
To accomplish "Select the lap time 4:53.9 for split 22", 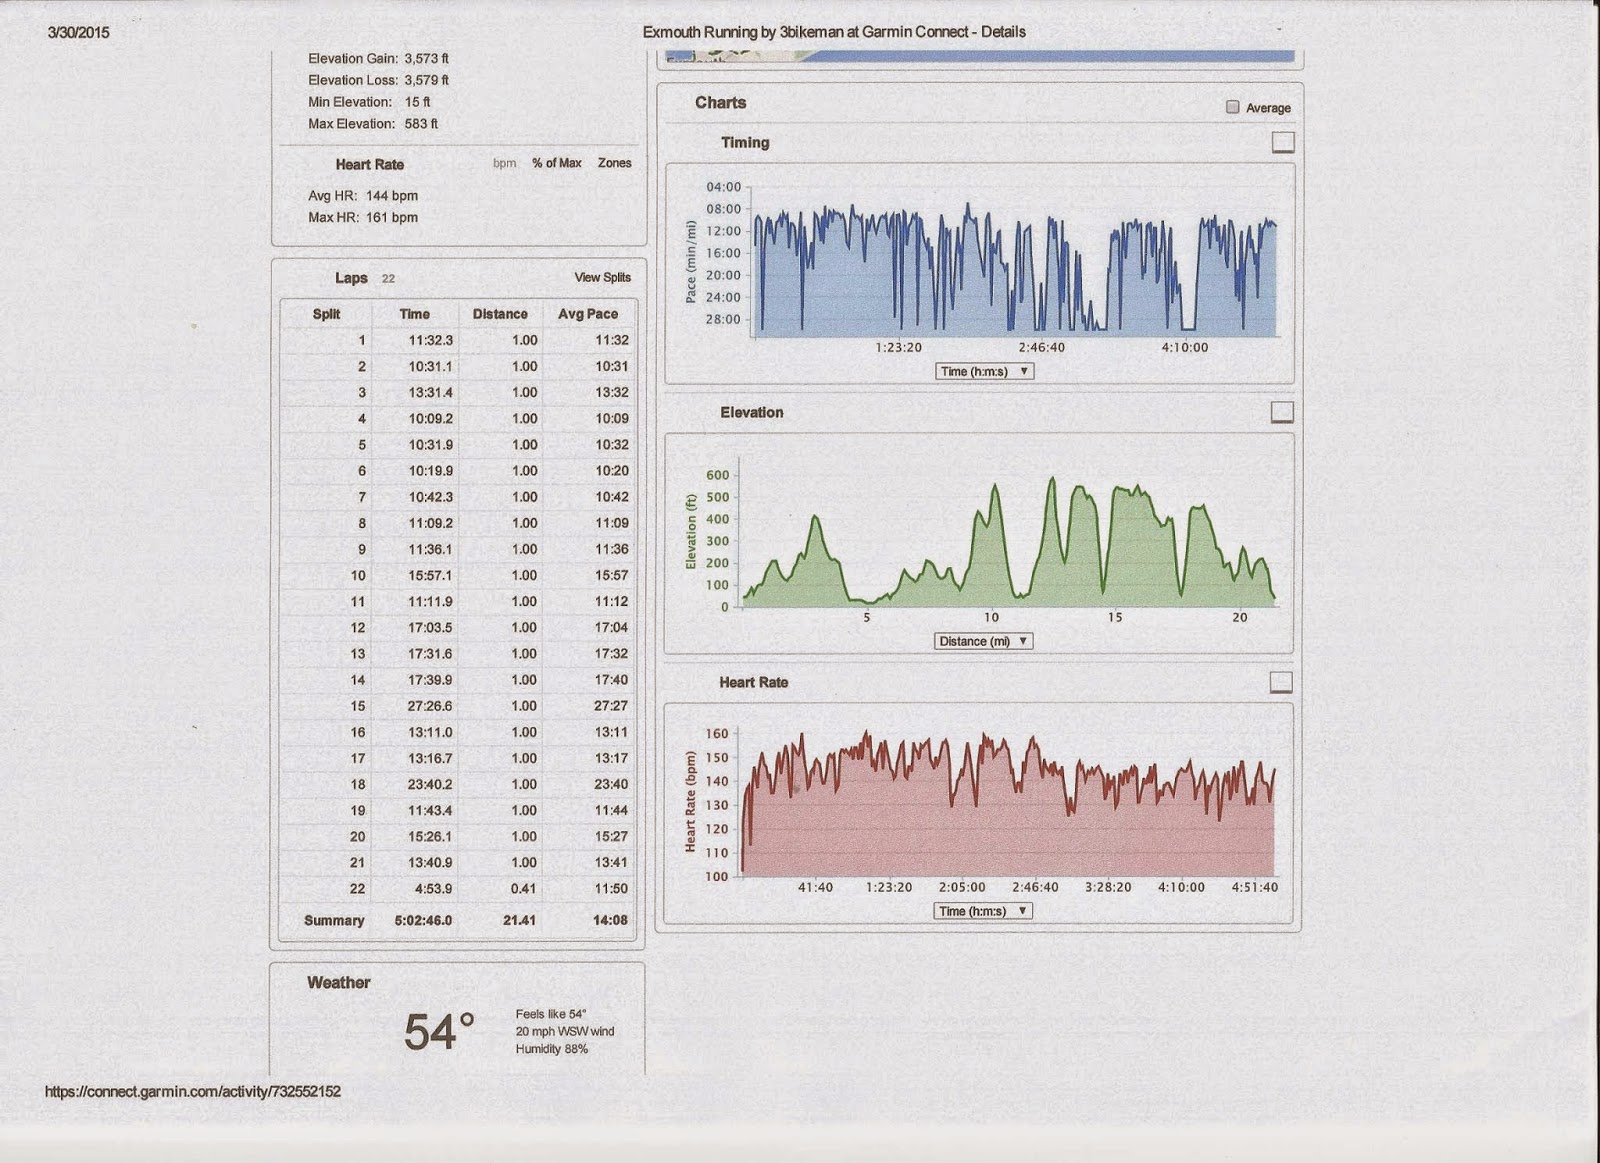I will click(434, 888).
